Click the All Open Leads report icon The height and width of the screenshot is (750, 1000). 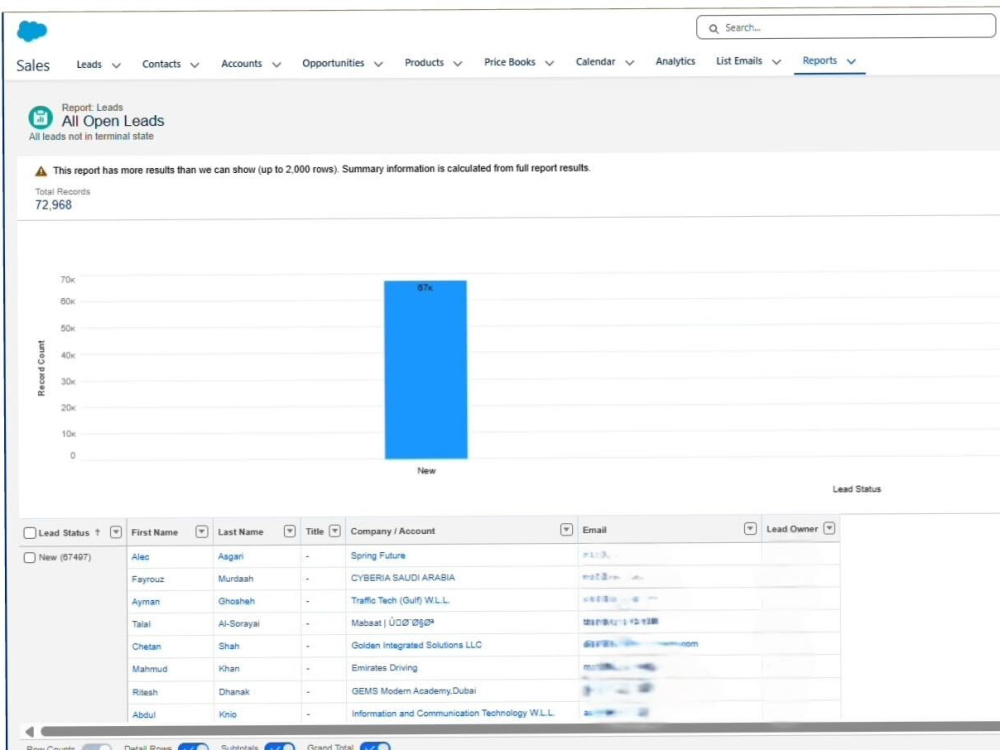[x=40, y=117]
